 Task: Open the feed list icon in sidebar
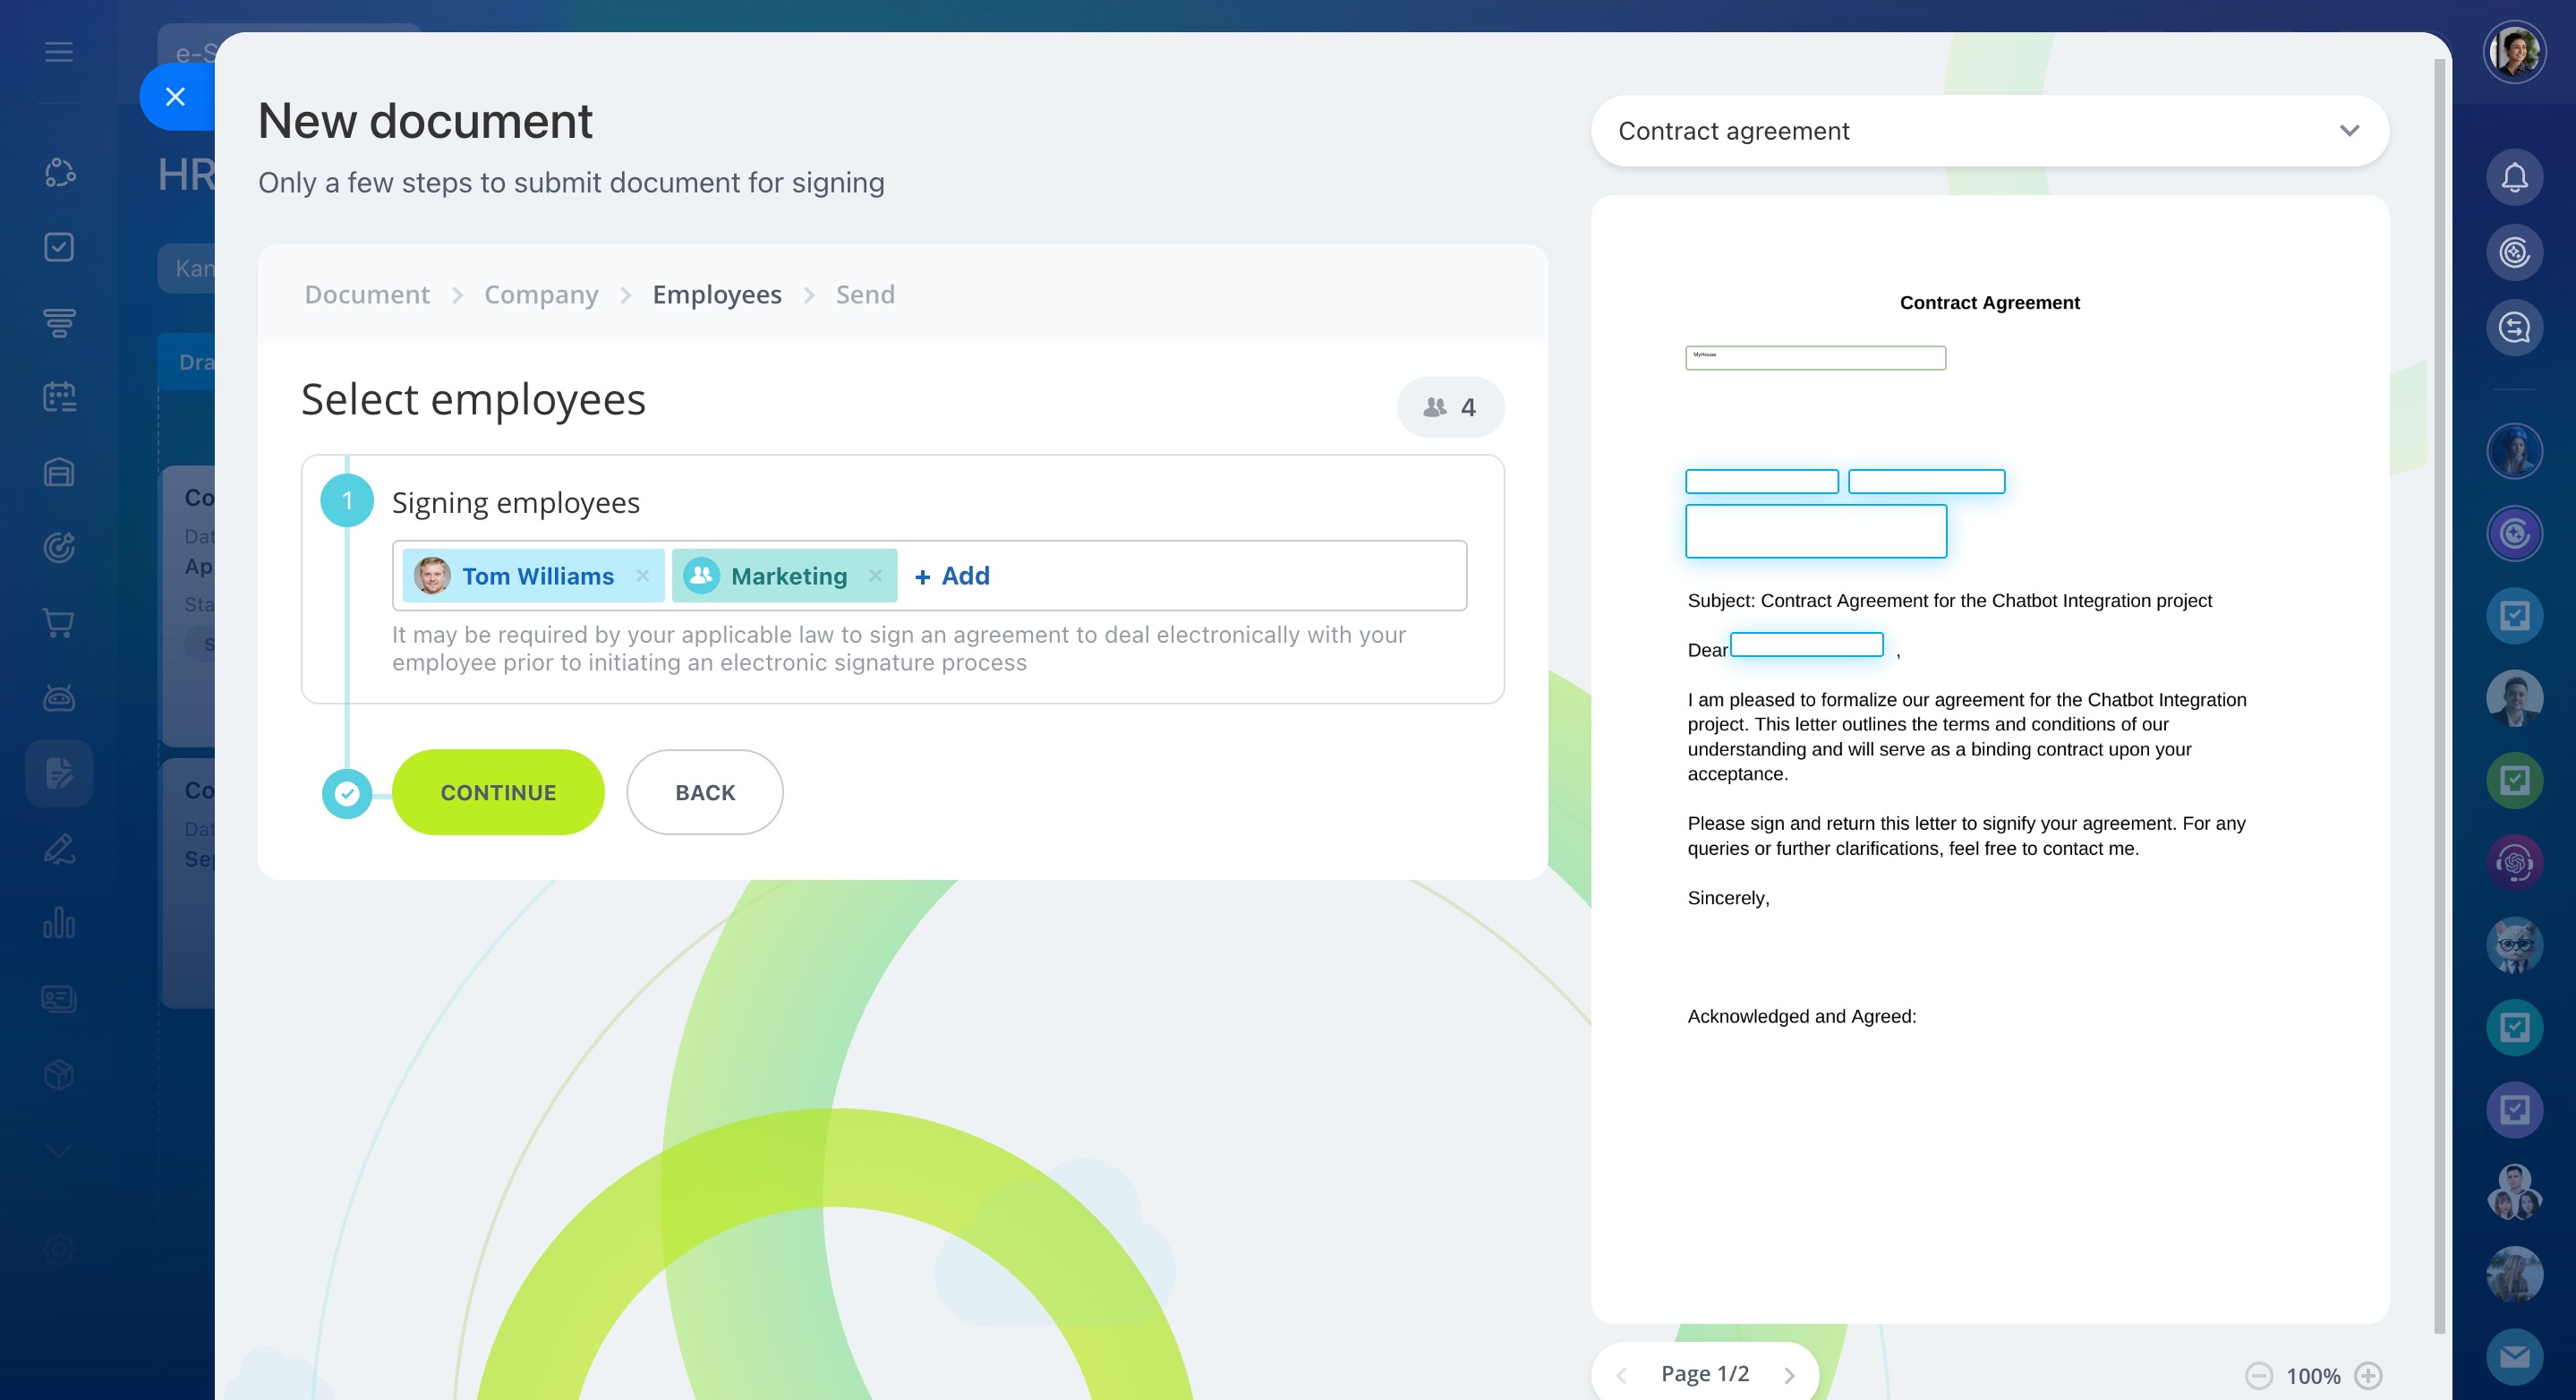pyautogui.click(x=59, y=322)
